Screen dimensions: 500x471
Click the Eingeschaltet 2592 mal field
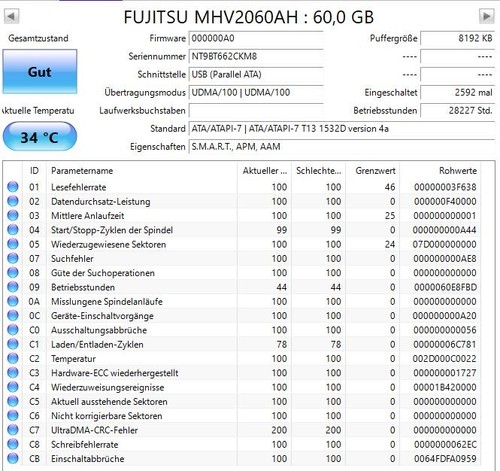coord(457,92)
